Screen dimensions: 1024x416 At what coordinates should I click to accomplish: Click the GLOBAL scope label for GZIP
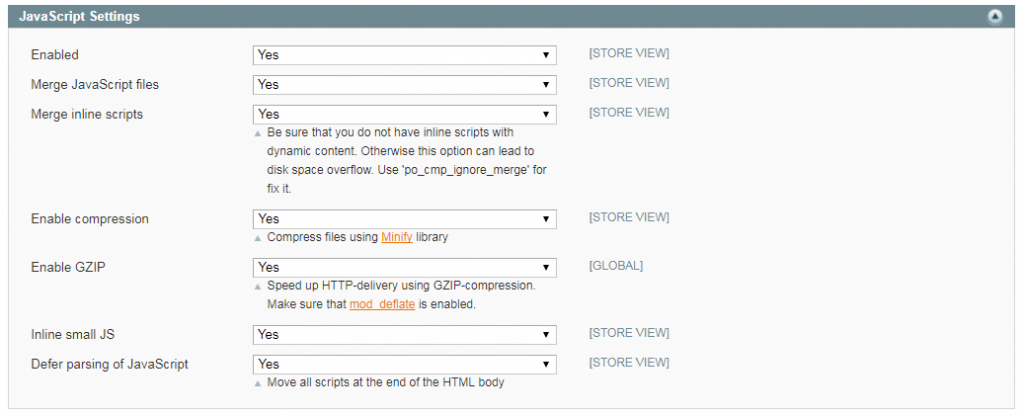616,266
